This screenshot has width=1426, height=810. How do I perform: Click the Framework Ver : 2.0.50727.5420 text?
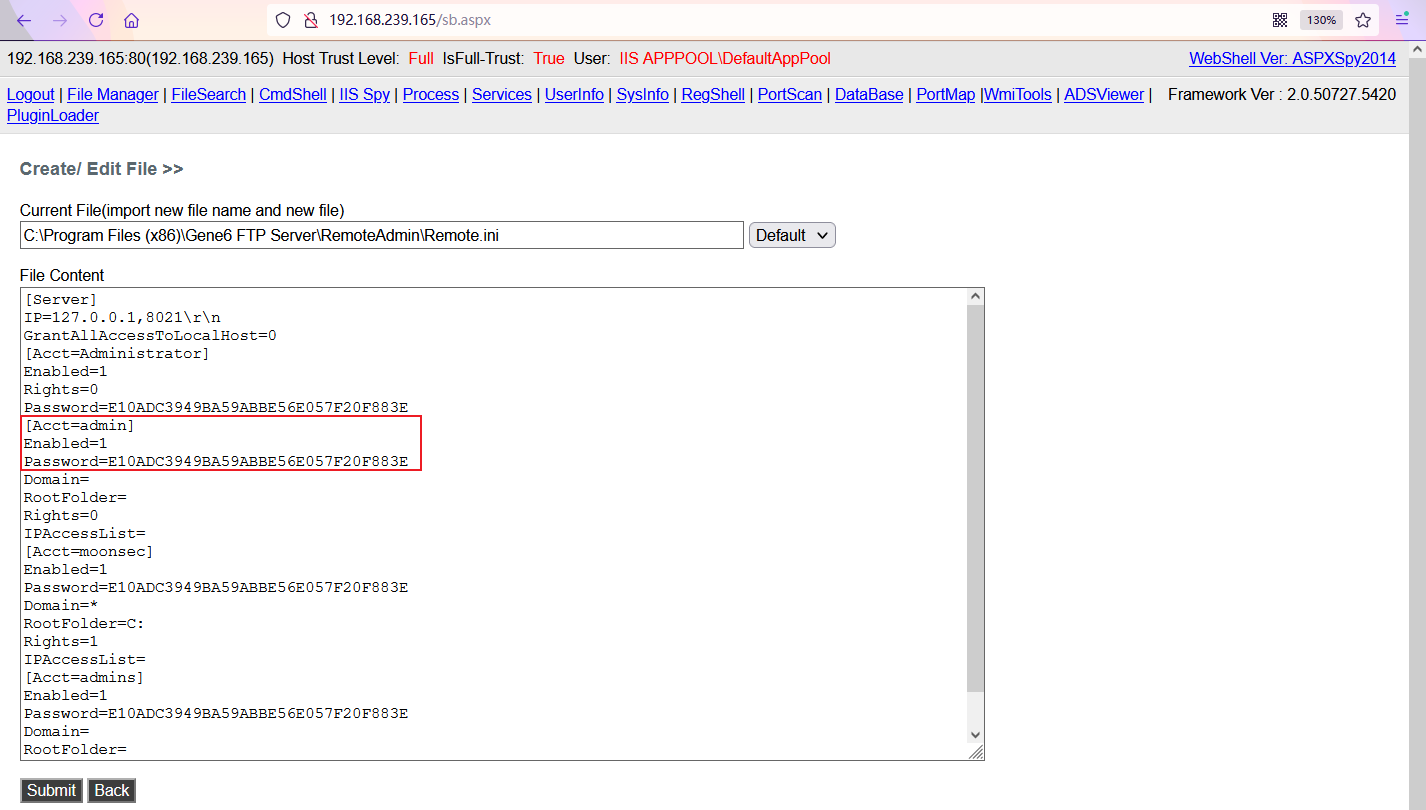[1282, 95]
